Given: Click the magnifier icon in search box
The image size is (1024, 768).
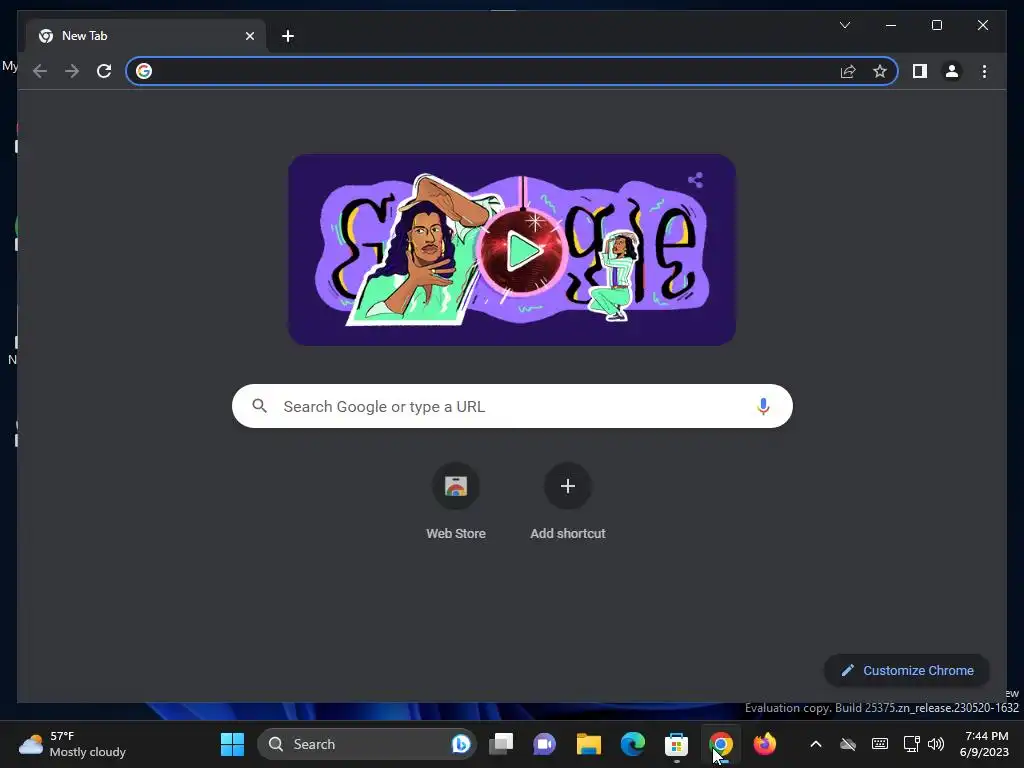Looking at the screenshot, I should pos(259,406).
